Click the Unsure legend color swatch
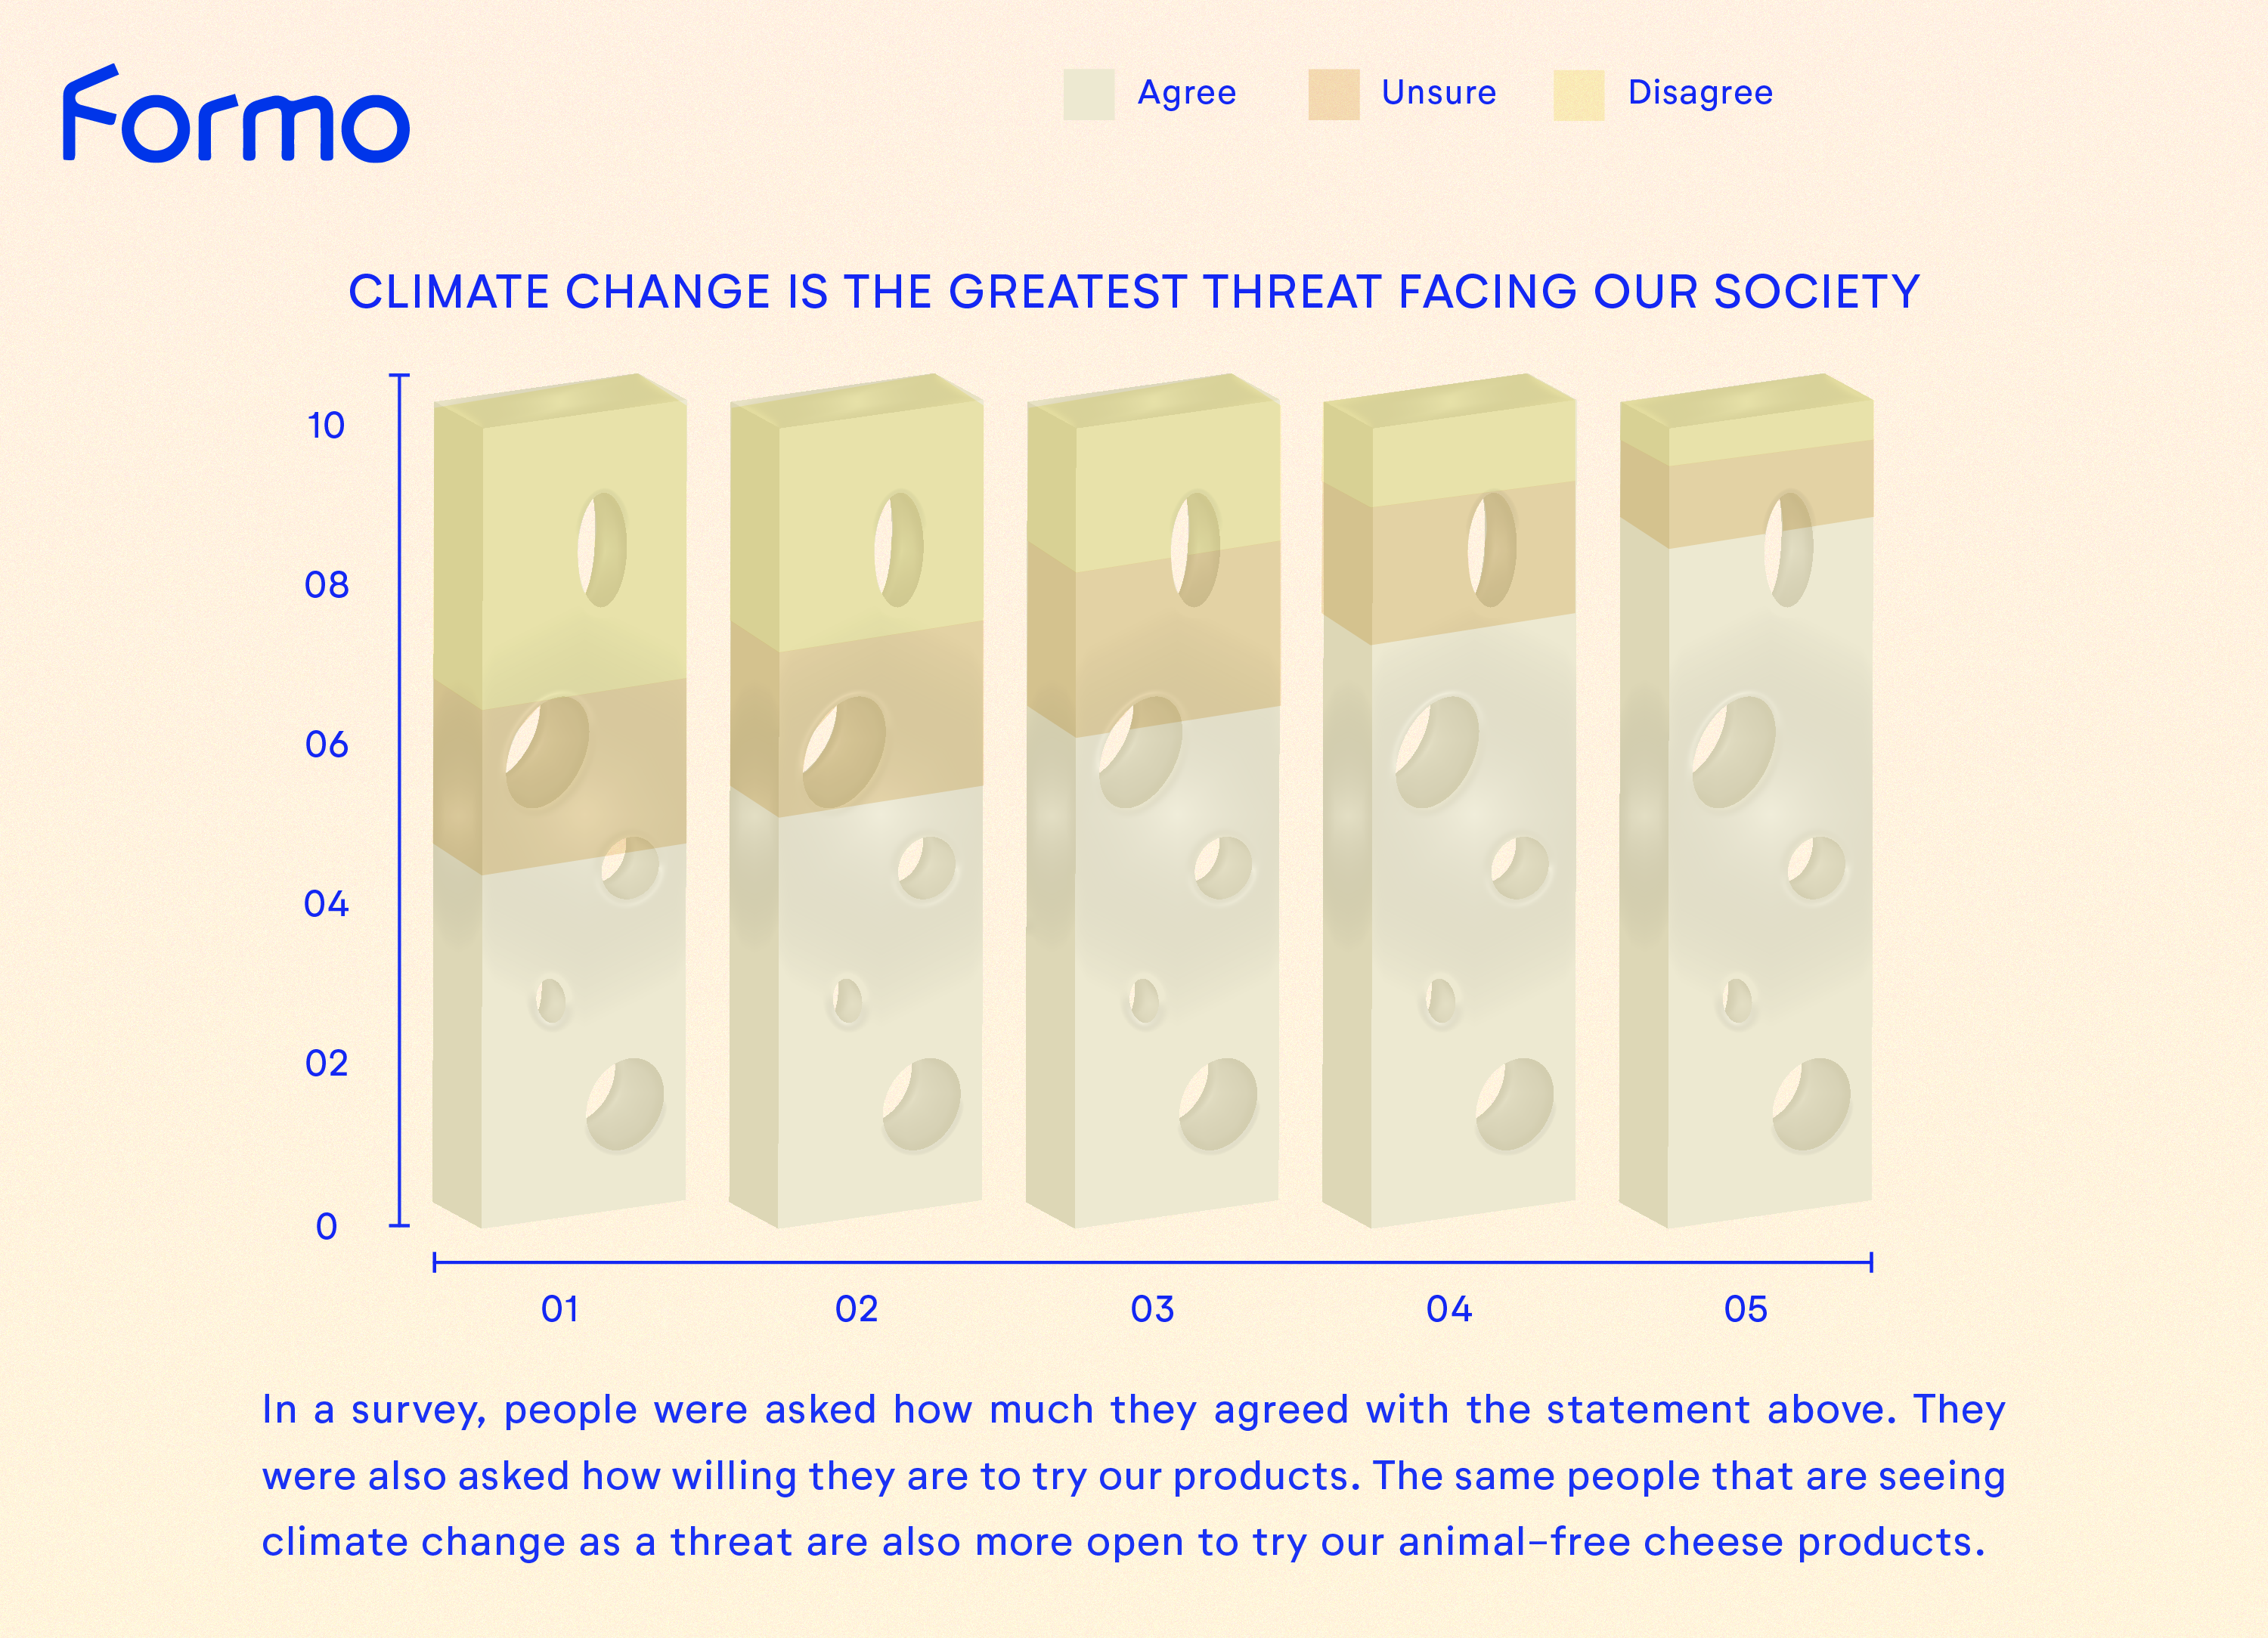 point(1334,95)
